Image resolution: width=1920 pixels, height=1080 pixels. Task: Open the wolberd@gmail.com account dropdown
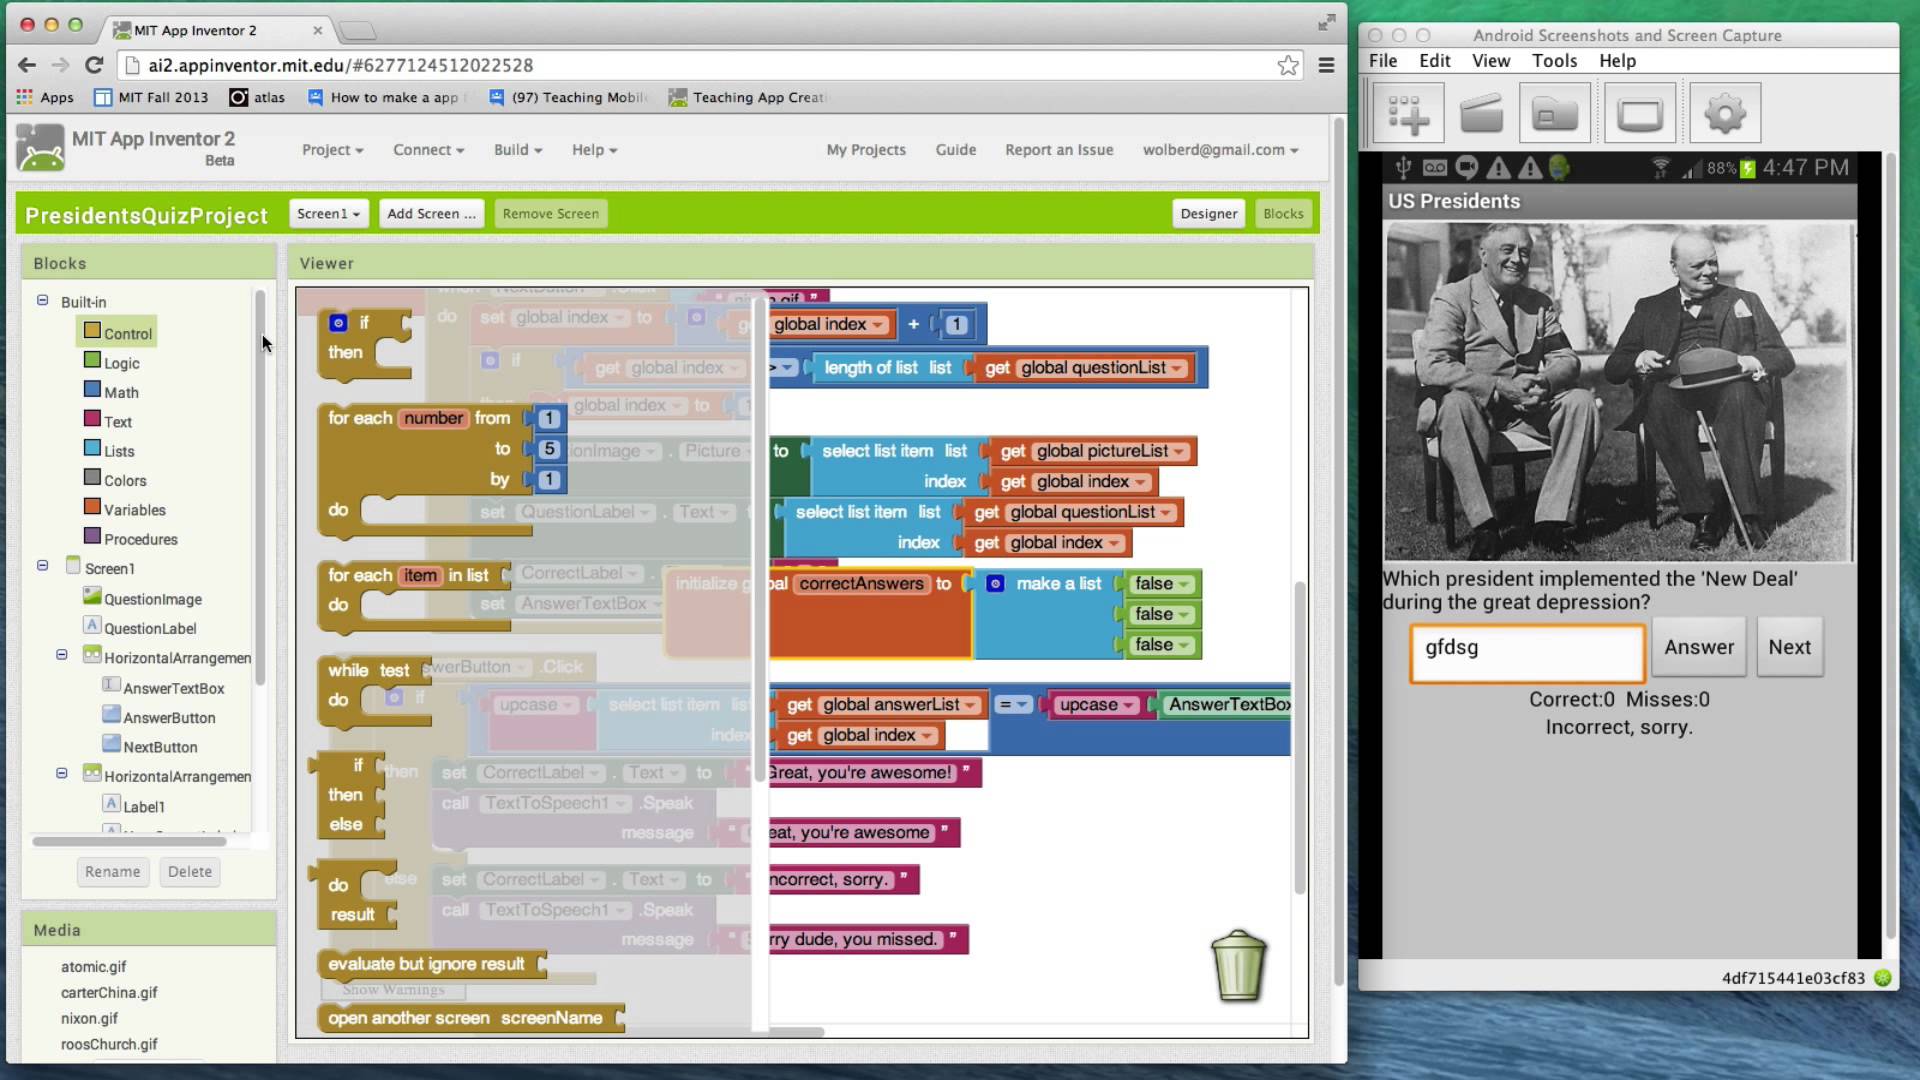point(1220,150)
